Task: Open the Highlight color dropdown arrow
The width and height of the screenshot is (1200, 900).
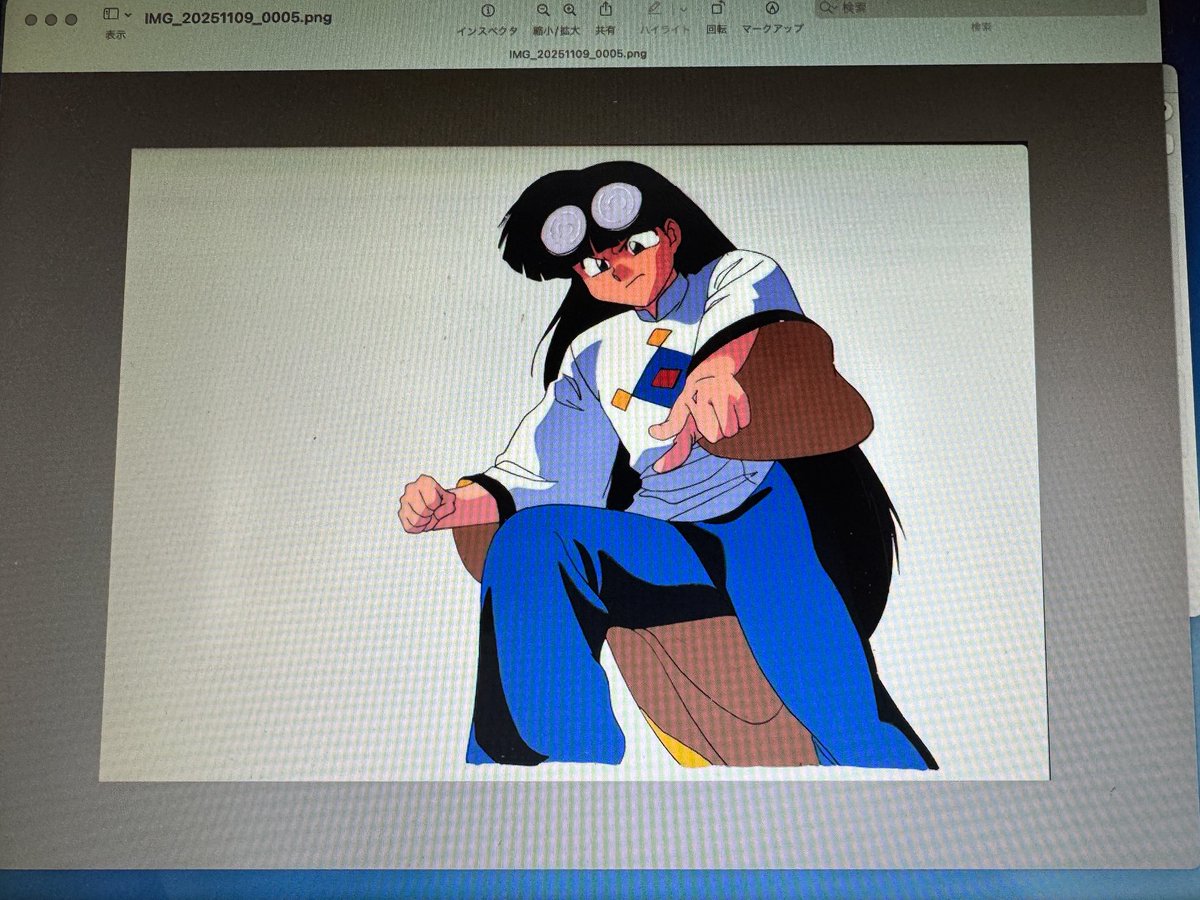Action: pyautogui.click(x=682, y=10)
